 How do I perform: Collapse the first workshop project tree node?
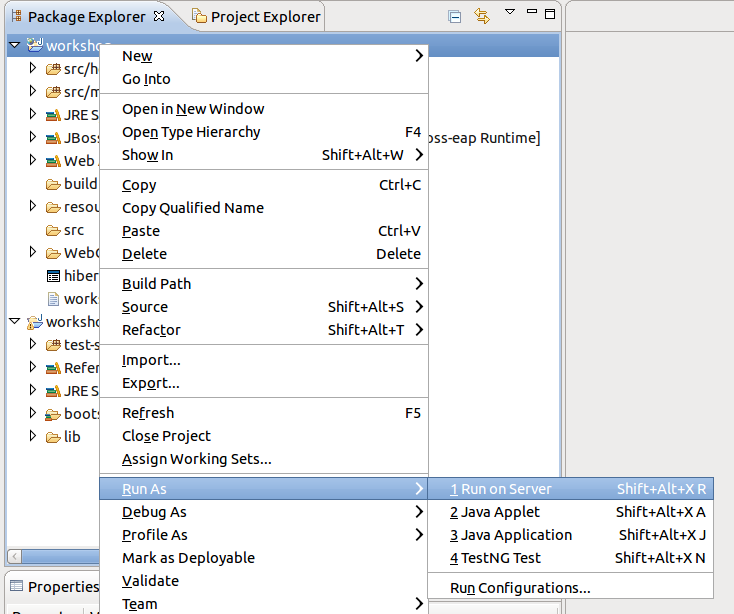point(14,46)
